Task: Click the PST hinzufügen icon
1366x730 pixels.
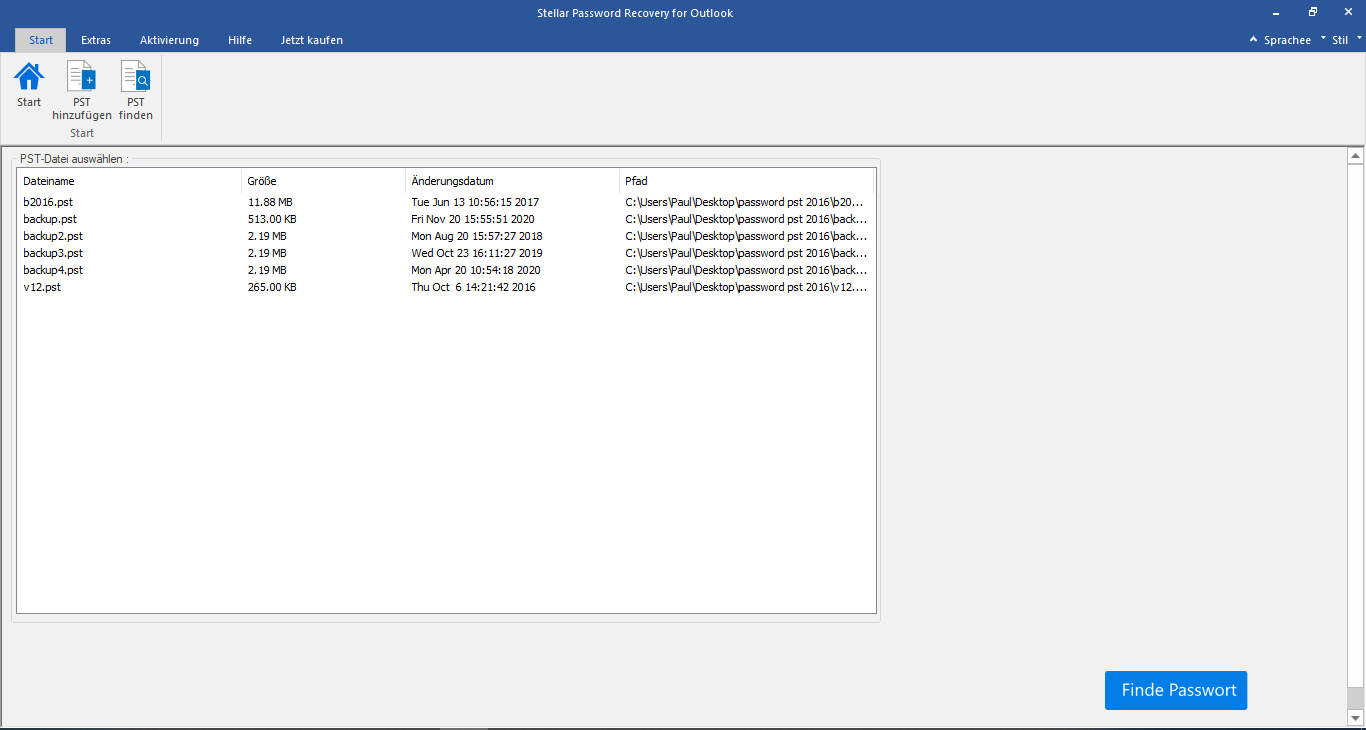Action: point(81,77)
